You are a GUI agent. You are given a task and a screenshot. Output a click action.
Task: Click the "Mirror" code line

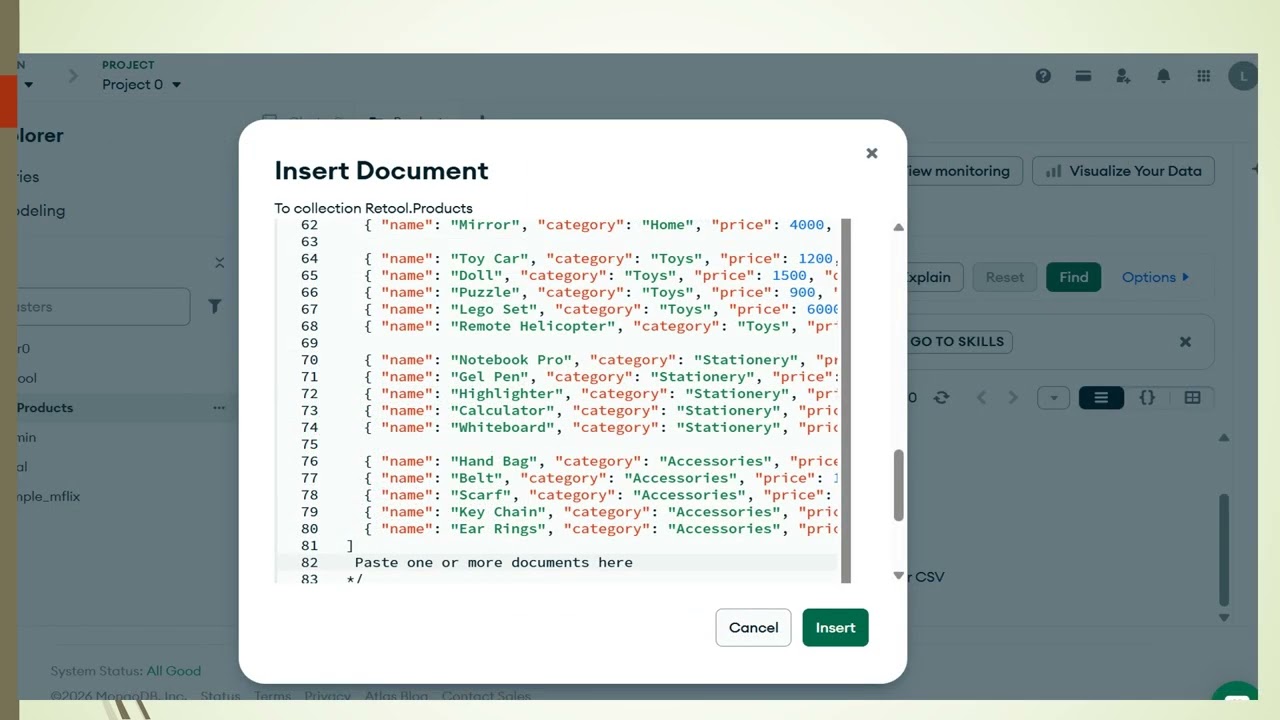pos(600,225)
